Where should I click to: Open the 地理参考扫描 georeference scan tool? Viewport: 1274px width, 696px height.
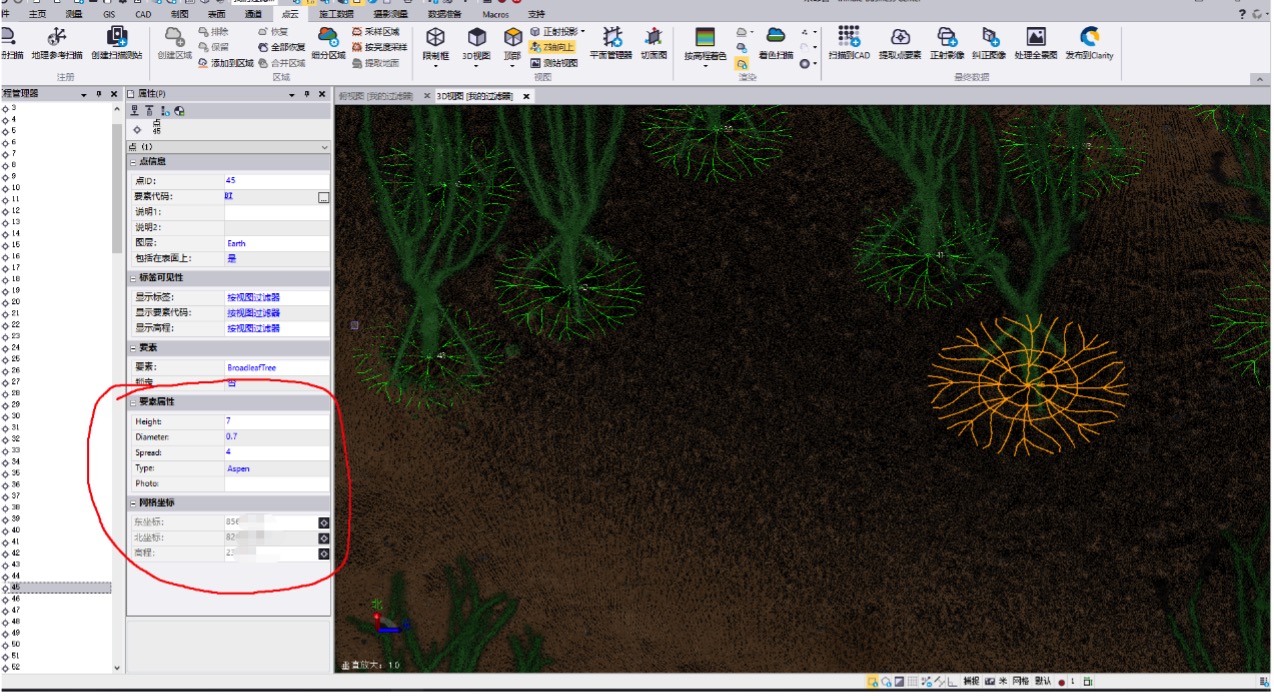coord(56,43)
